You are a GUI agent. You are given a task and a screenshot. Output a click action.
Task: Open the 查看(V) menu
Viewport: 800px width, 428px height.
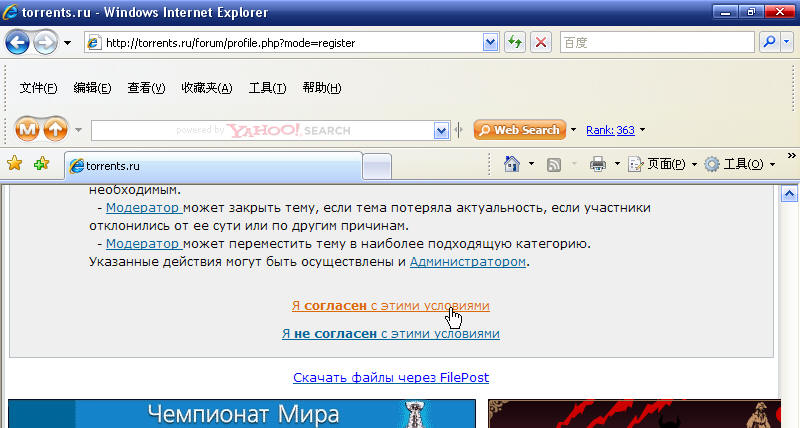click(146, 88)
